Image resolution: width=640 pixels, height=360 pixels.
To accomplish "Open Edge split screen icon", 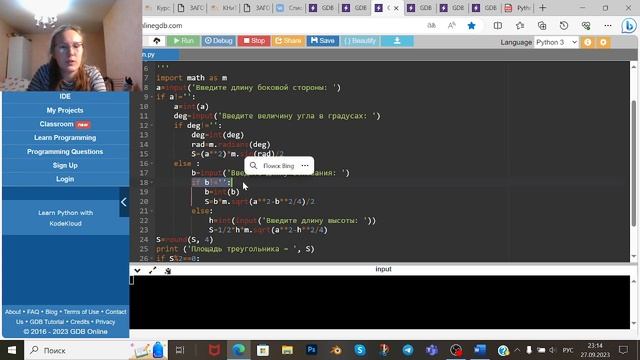I will click(498, 26).
